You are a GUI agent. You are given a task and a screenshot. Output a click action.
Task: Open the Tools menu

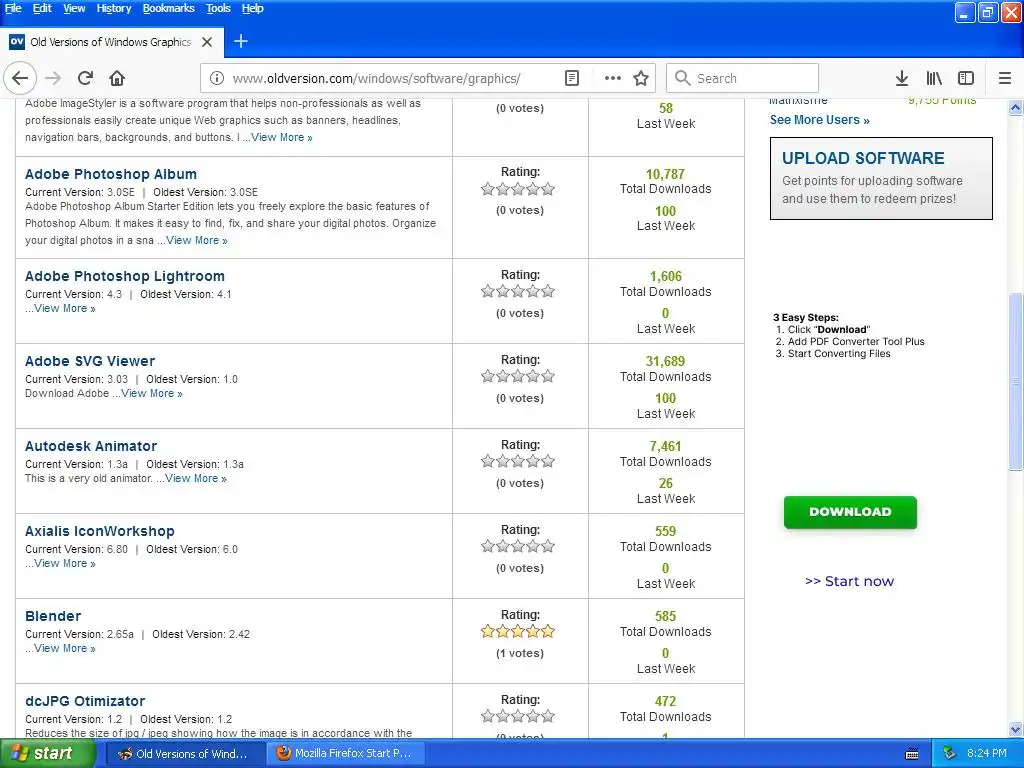point(218,8)
